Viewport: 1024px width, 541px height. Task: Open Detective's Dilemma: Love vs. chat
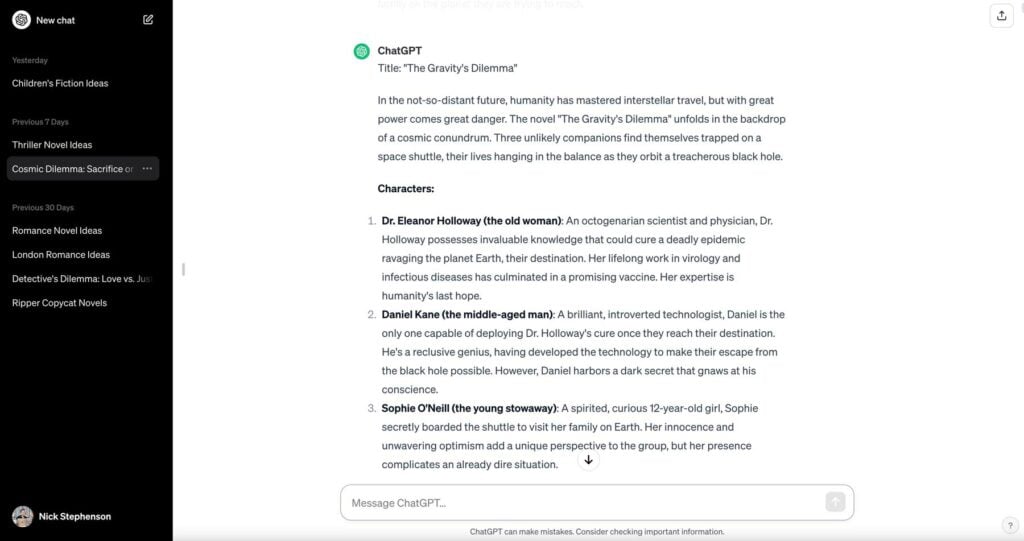coord(82,279)
